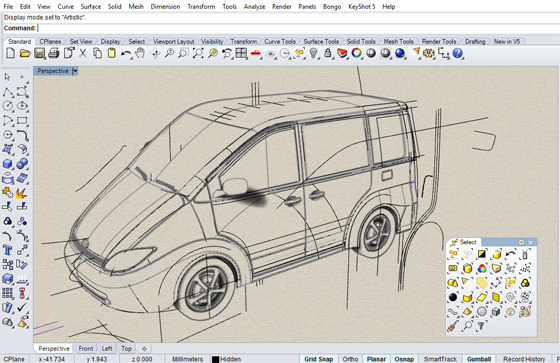The image size is (560, 363).
Task: Switch to the Drafting toolbar tab
Action: [x=475, y=41]
